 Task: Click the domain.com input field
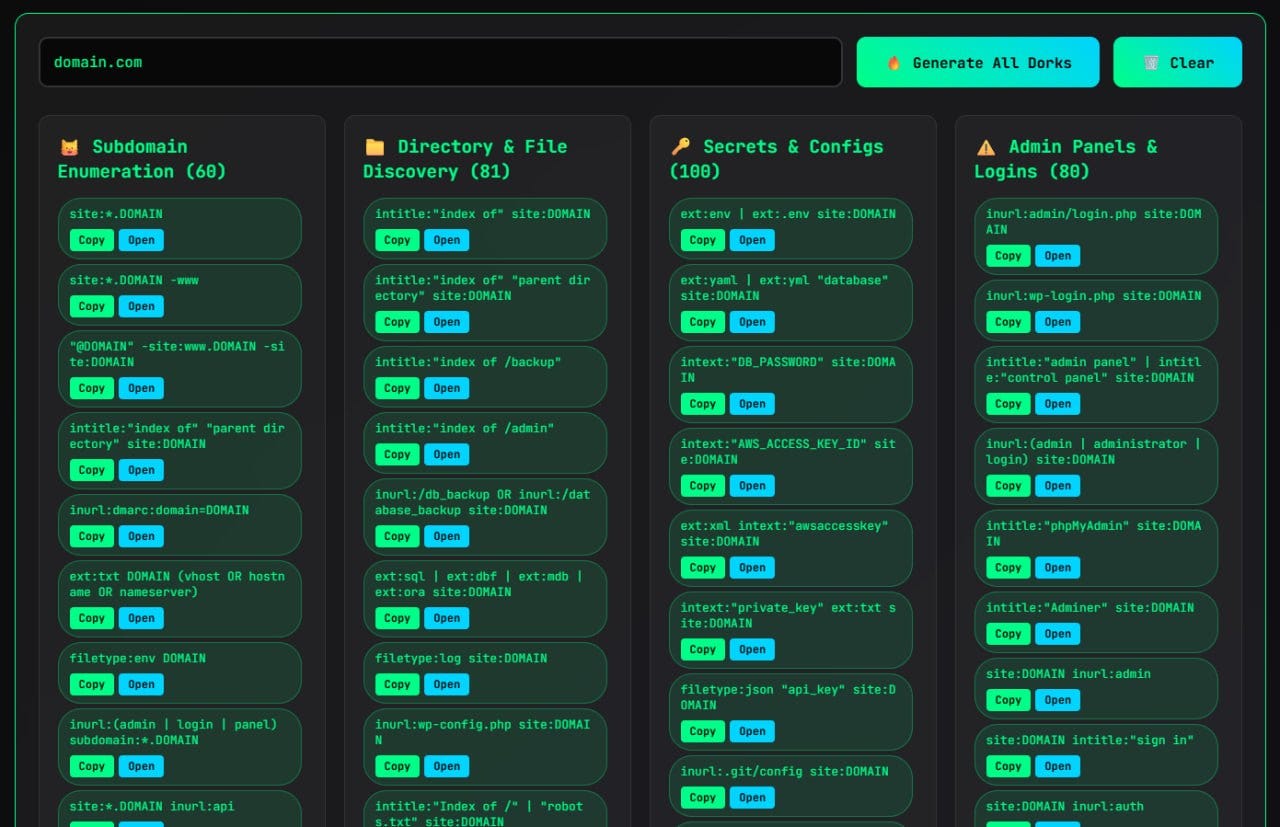coord(440,62)
